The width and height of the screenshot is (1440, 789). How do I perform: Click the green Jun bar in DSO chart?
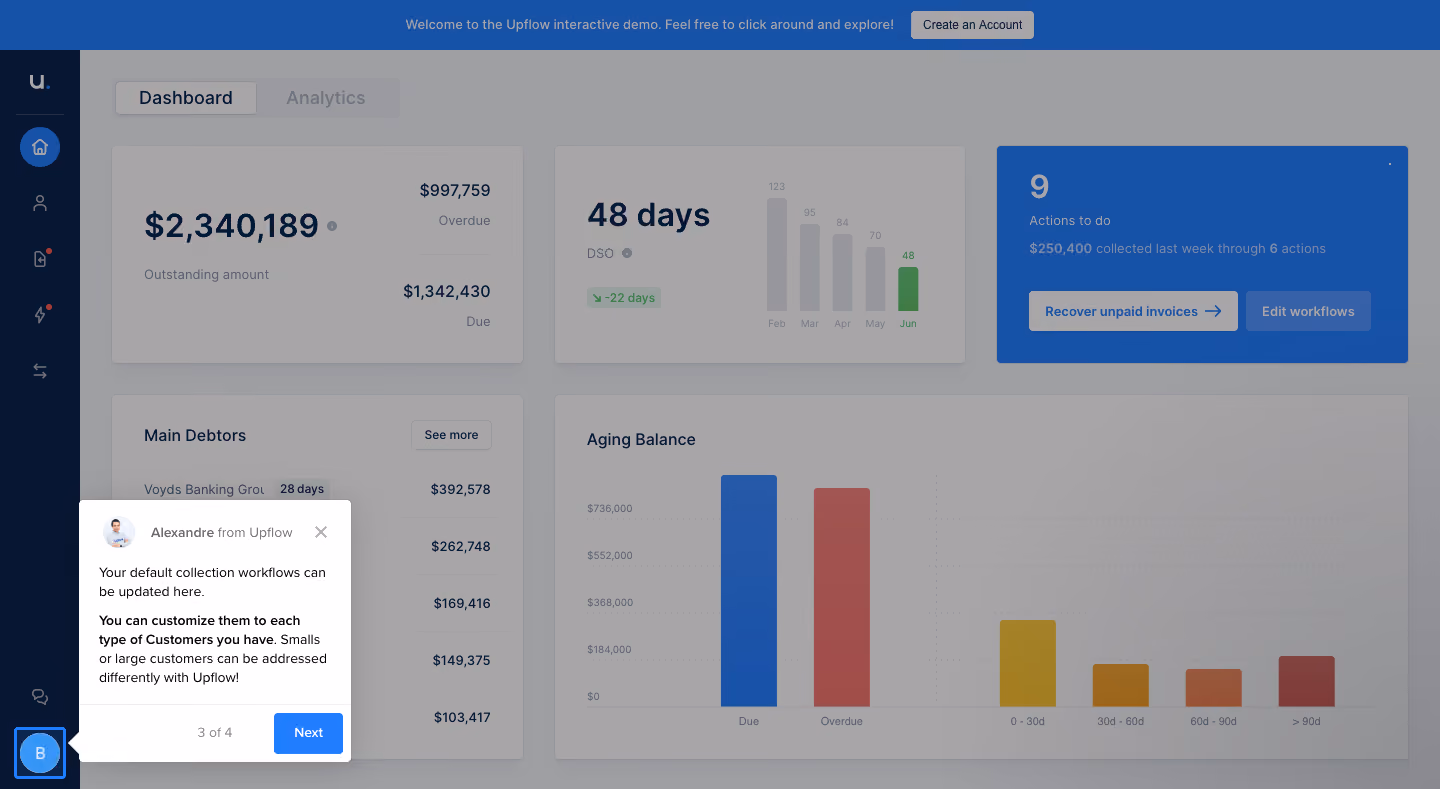908,289
